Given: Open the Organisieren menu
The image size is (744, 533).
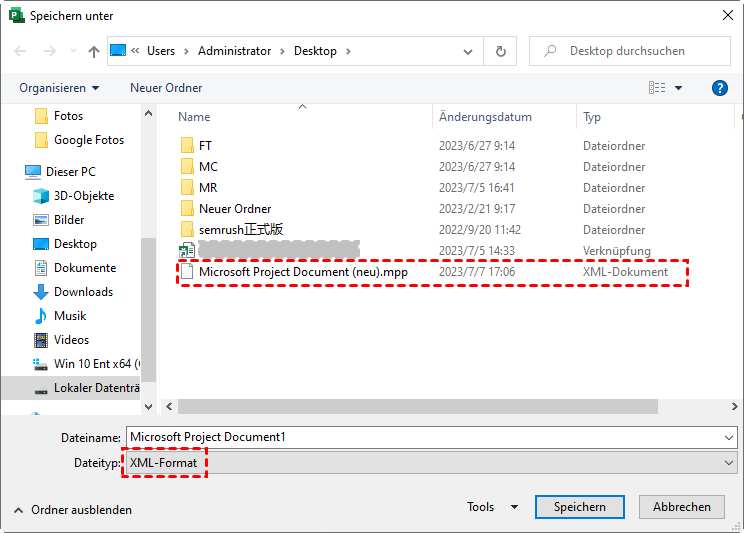Looking at the screenshot, I should (59, 88).
